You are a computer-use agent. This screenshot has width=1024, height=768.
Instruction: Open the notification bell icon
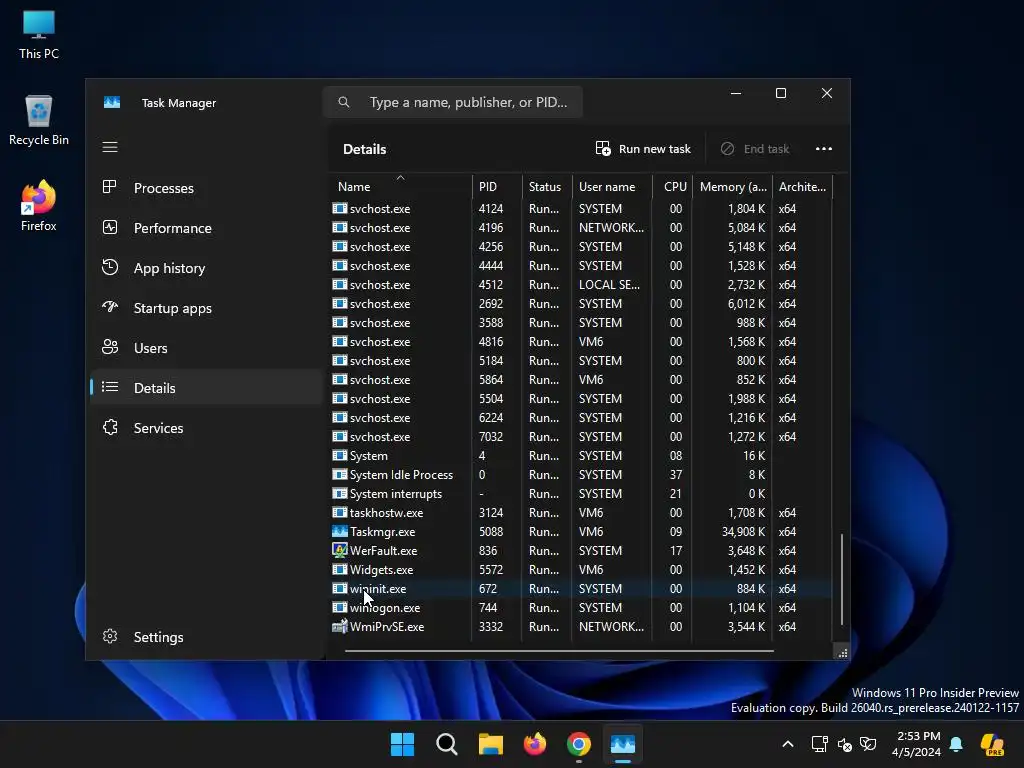coord(956,744)
